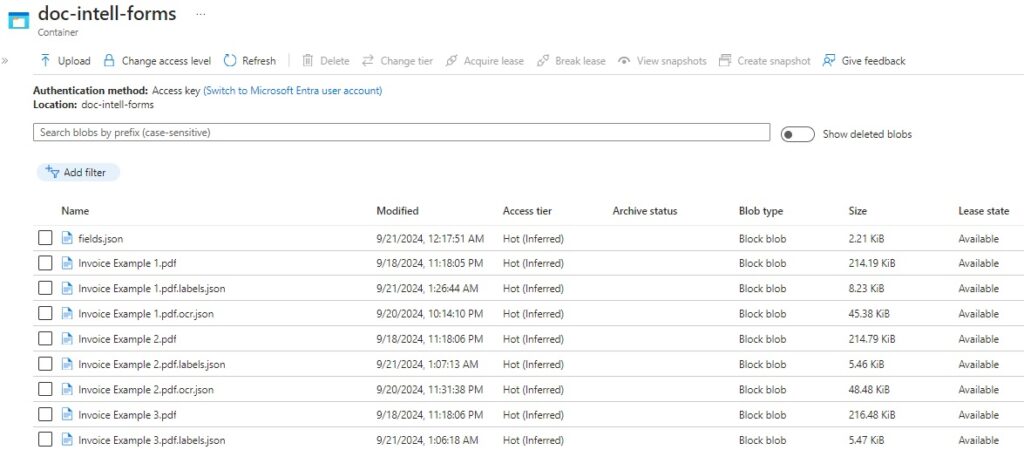Open Invoice Example 1.pdf.labels.json blob
Viewport: 1024px width, 450px height.
click(152, 289)
